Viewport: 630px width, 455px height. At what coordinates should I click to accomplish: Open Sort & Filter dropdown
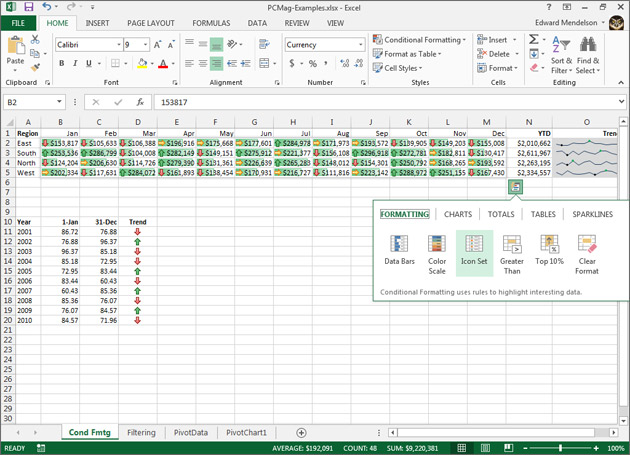coord(561,55)
